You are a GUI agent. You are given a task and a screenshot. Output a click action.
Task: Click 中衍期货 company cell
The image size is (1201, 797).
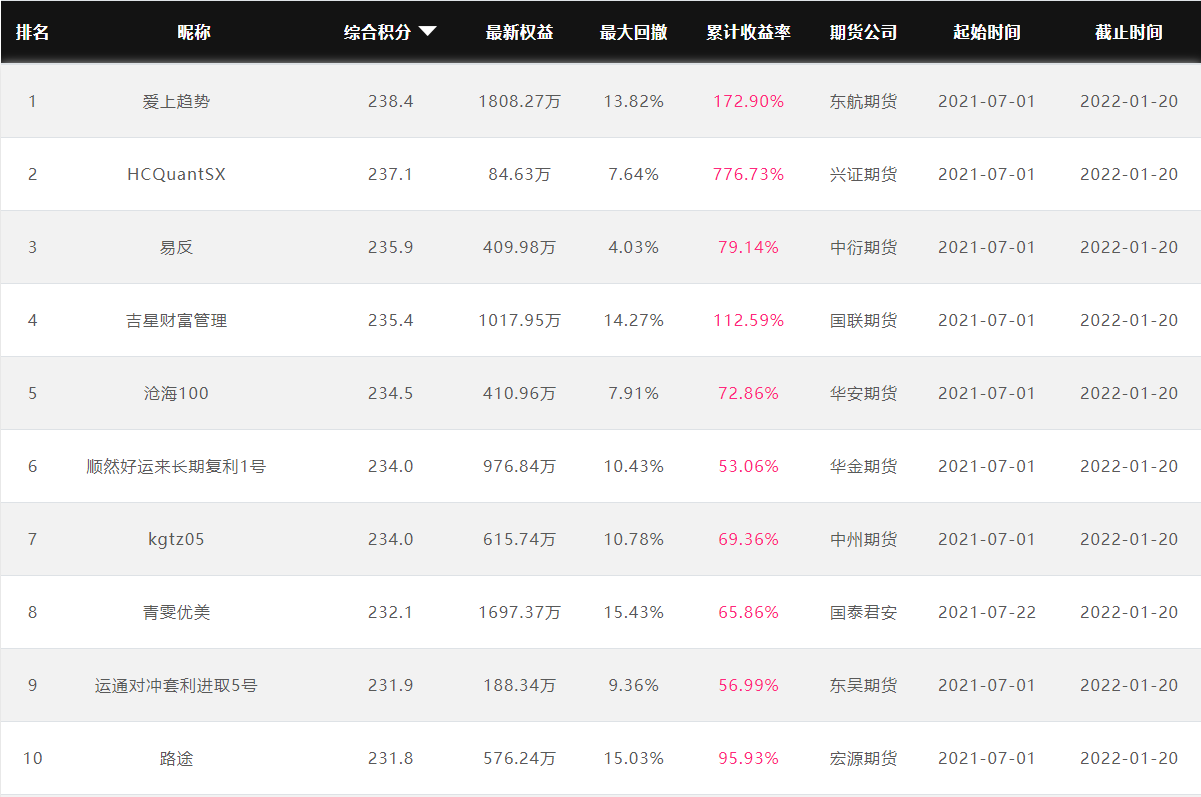tap(863, 247)
